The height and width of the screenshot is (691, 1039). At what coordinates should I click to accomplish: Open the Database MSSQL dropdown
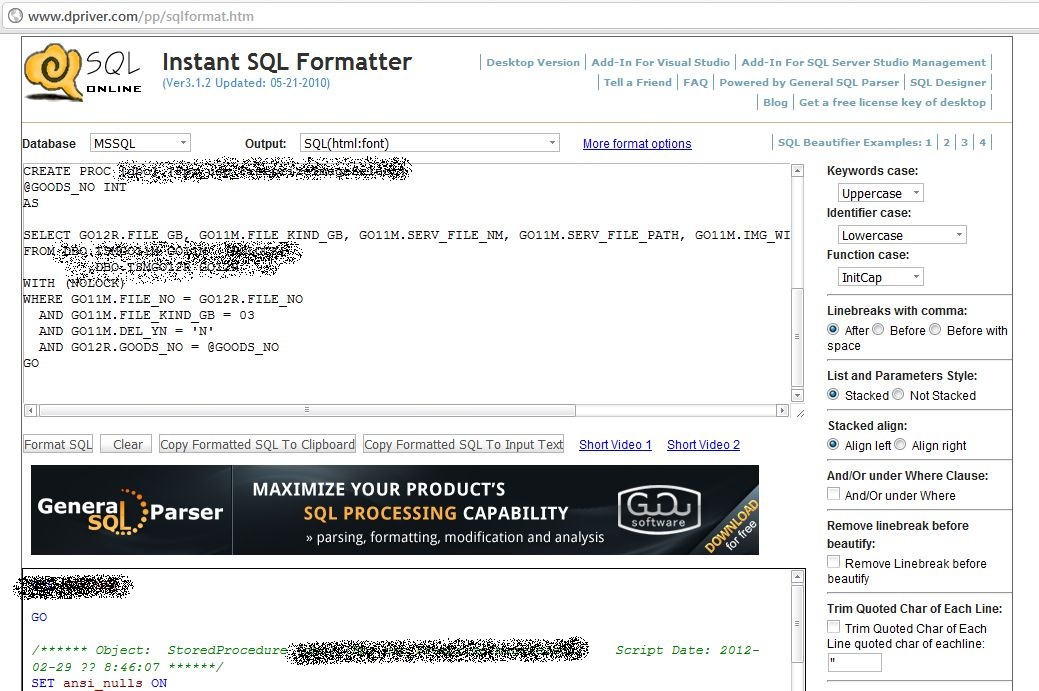[140, 143]
